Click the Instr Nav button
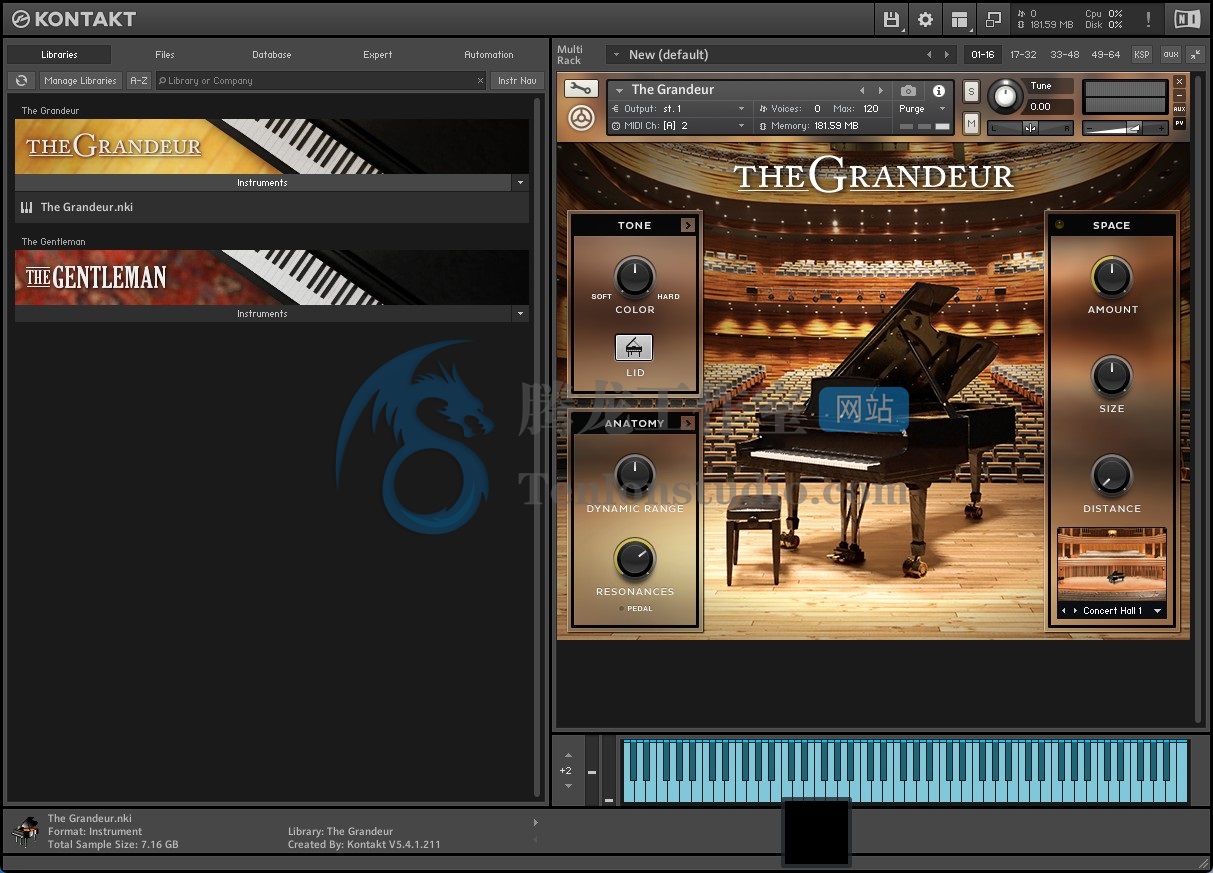Screen dimensions: 1213x873 click(x=517, y=80)
